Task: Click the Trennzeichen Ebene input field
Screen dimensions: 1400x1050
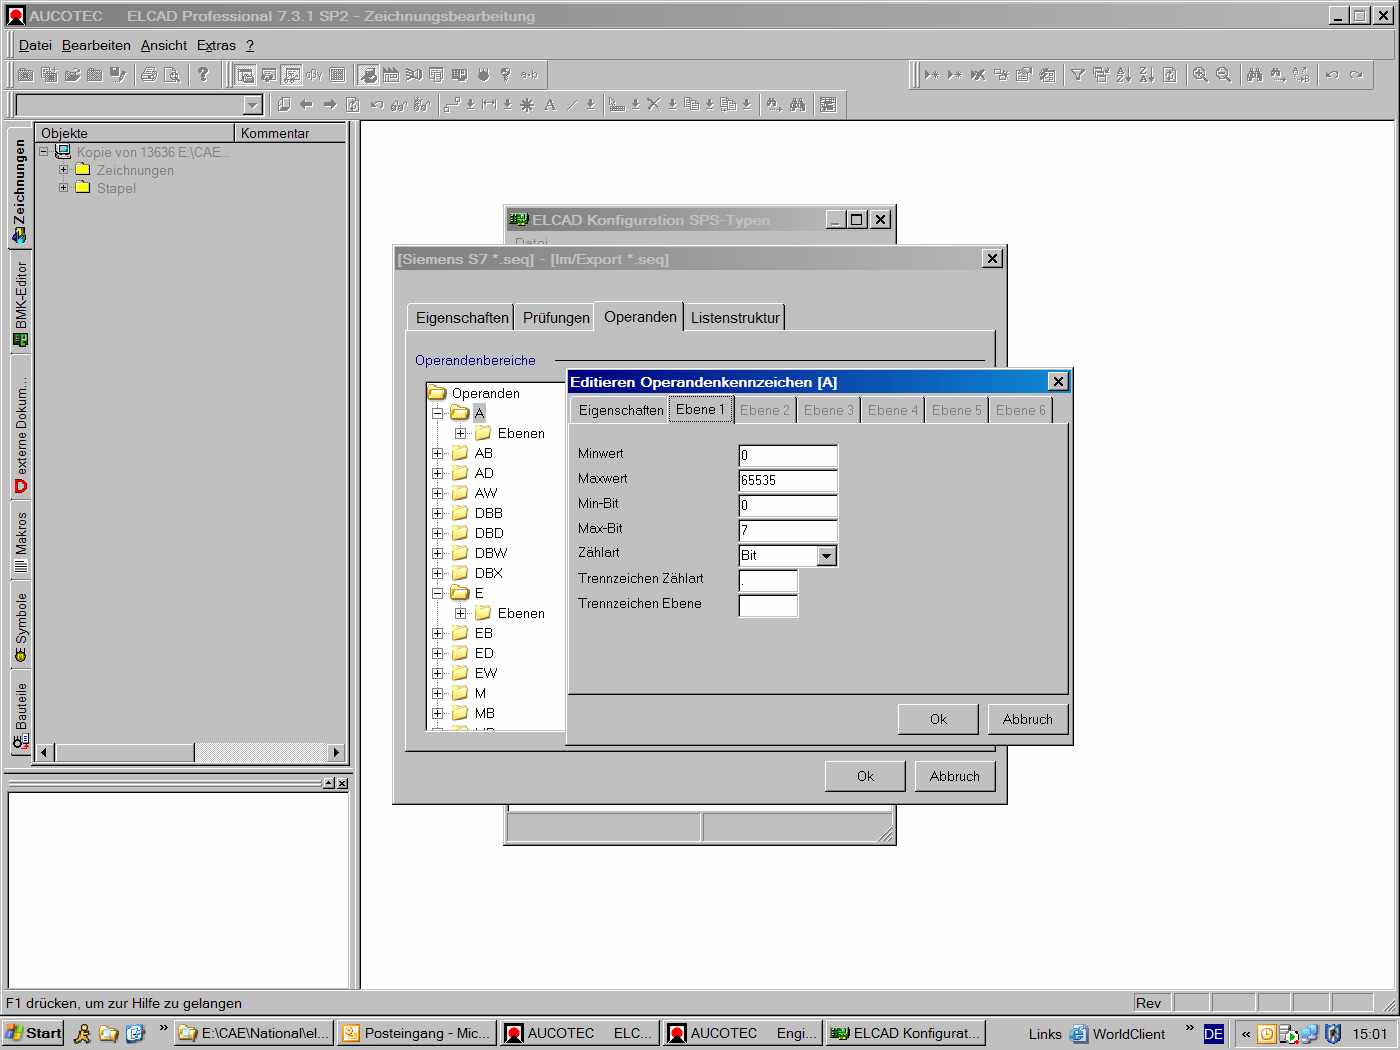Action: point(768,605)
